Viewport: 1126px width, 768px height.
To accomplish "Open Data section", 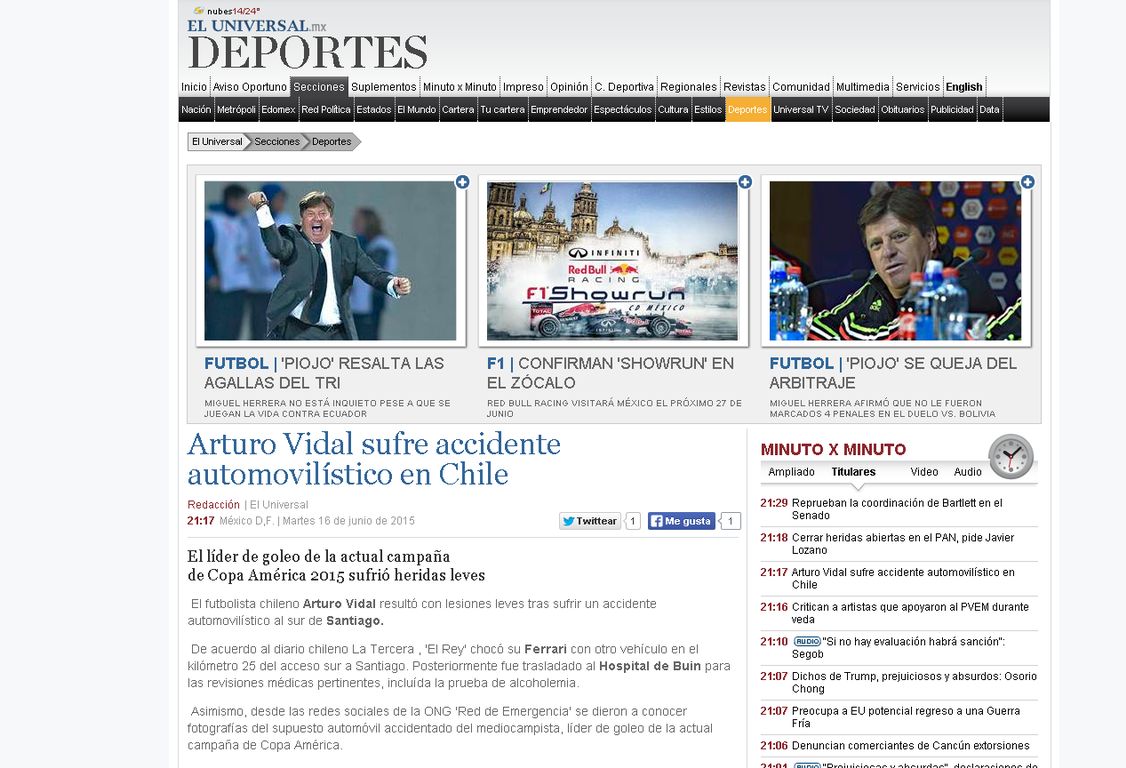I will click(x=989, y=109).
